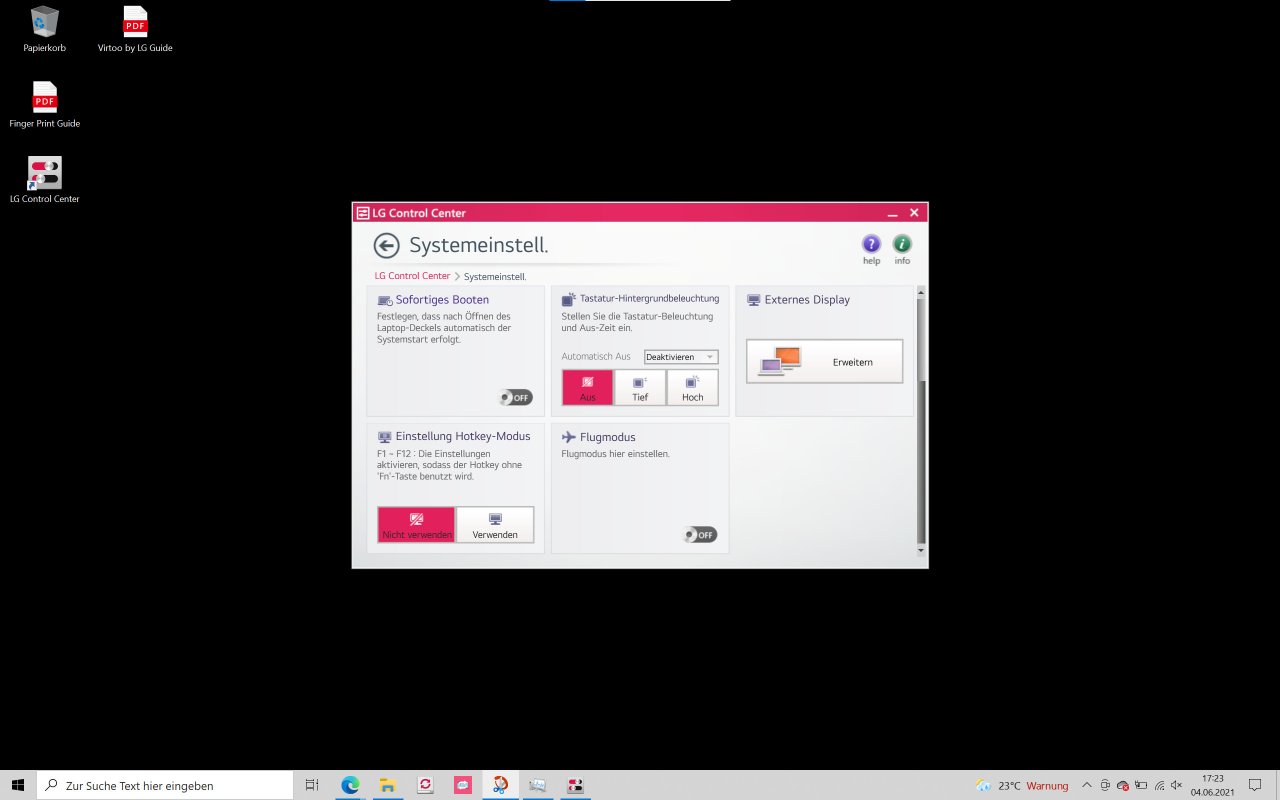This screenshot has width=1280, height=800.
Task: Open Task View in the taskbar
Action: click(312, 785)
